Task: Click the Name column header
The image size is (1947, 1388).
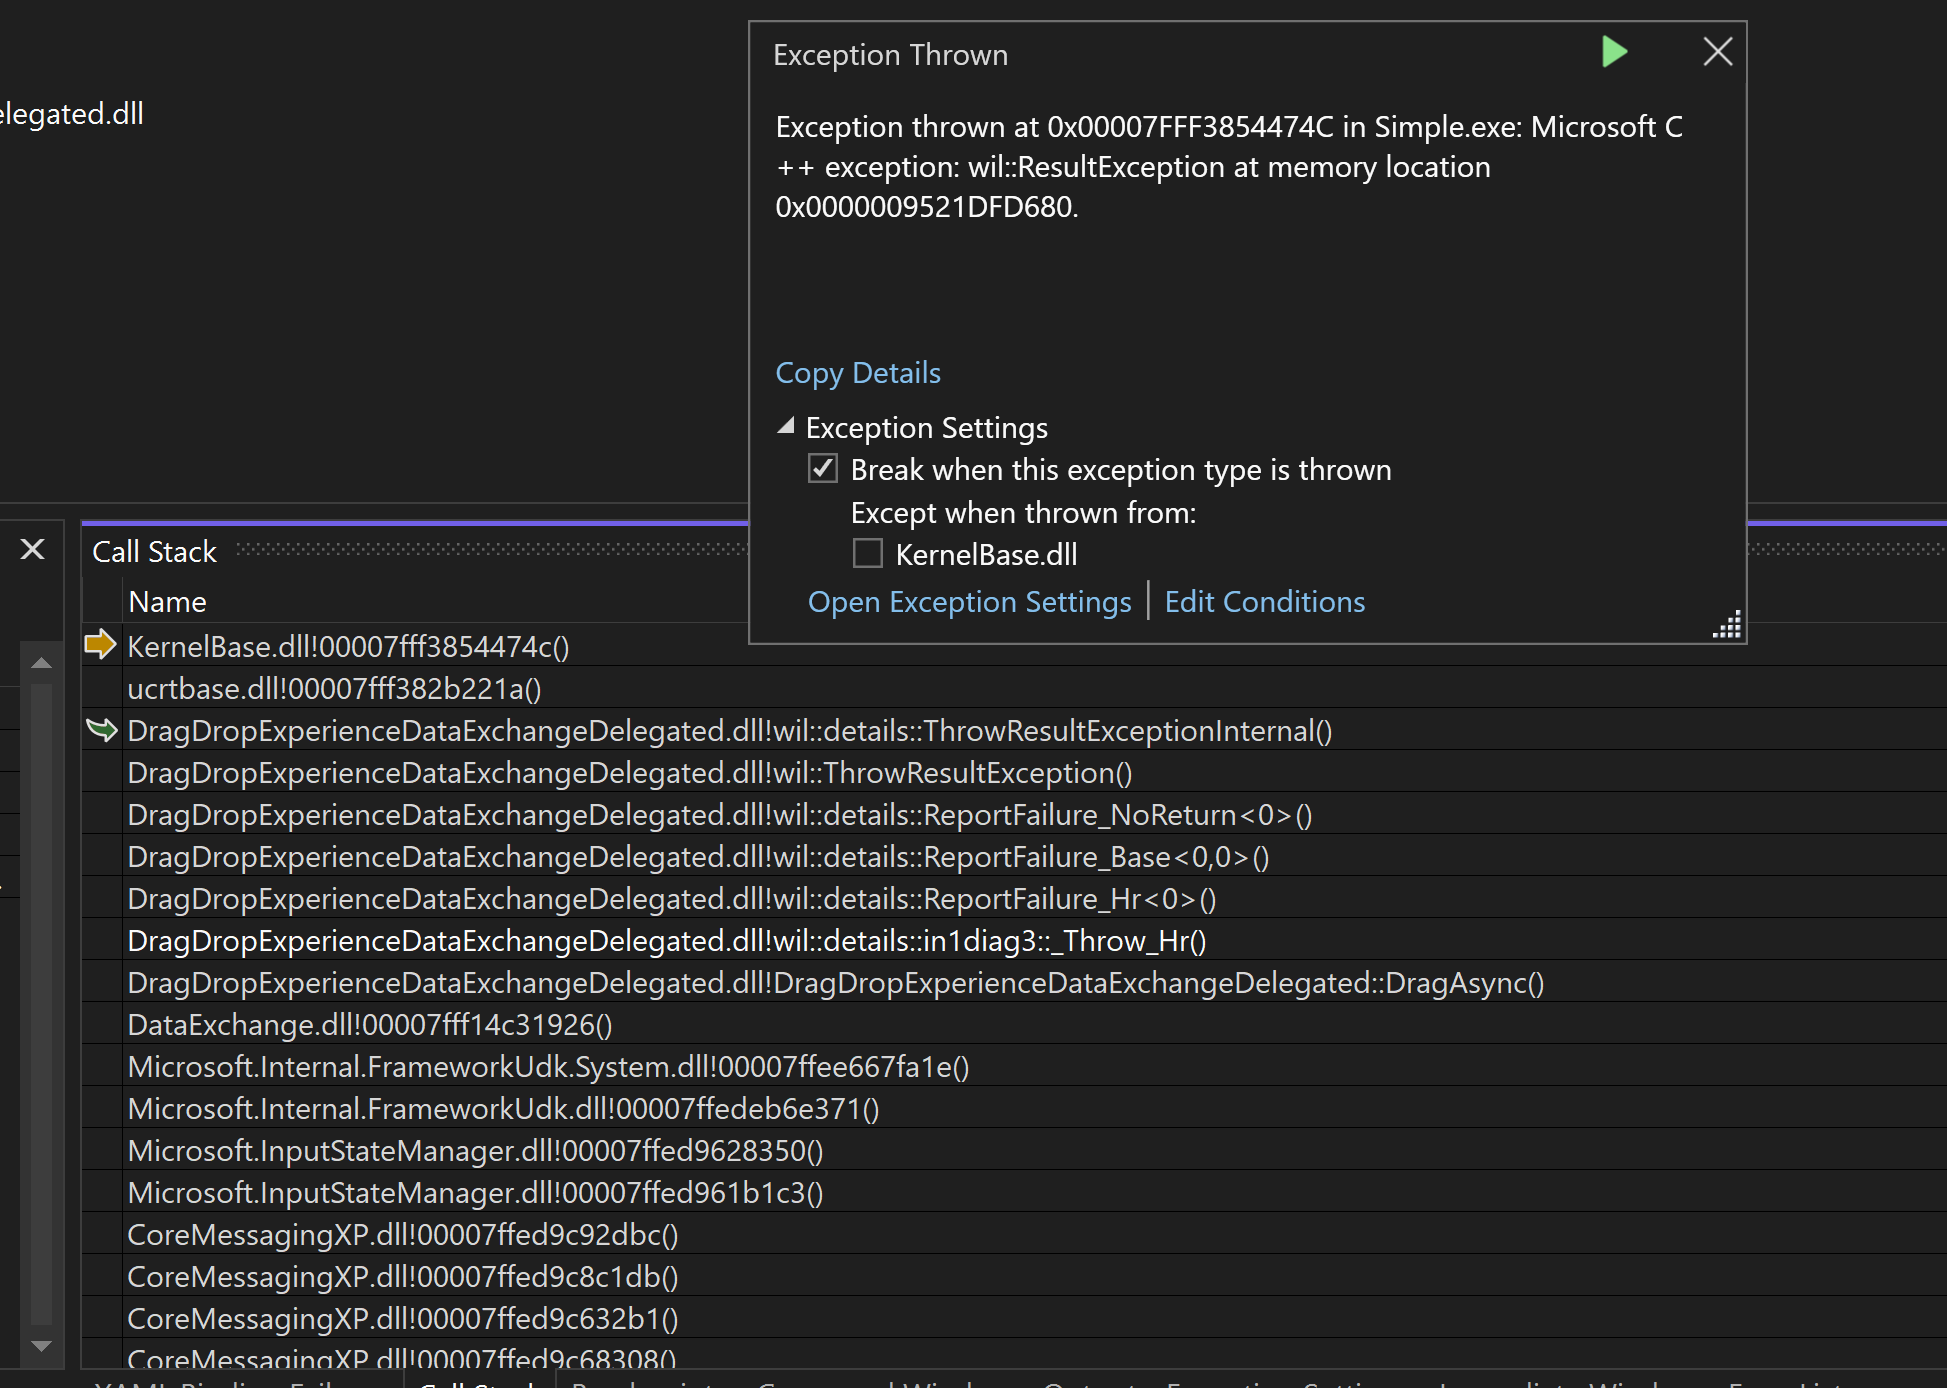Action: [x=167, y=602]
